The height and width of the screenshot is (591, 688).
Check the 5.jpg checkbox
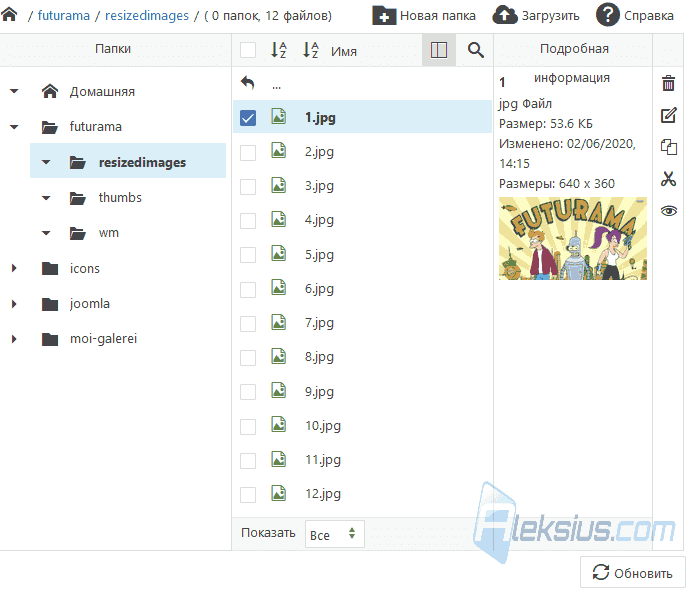click(248, 255)
